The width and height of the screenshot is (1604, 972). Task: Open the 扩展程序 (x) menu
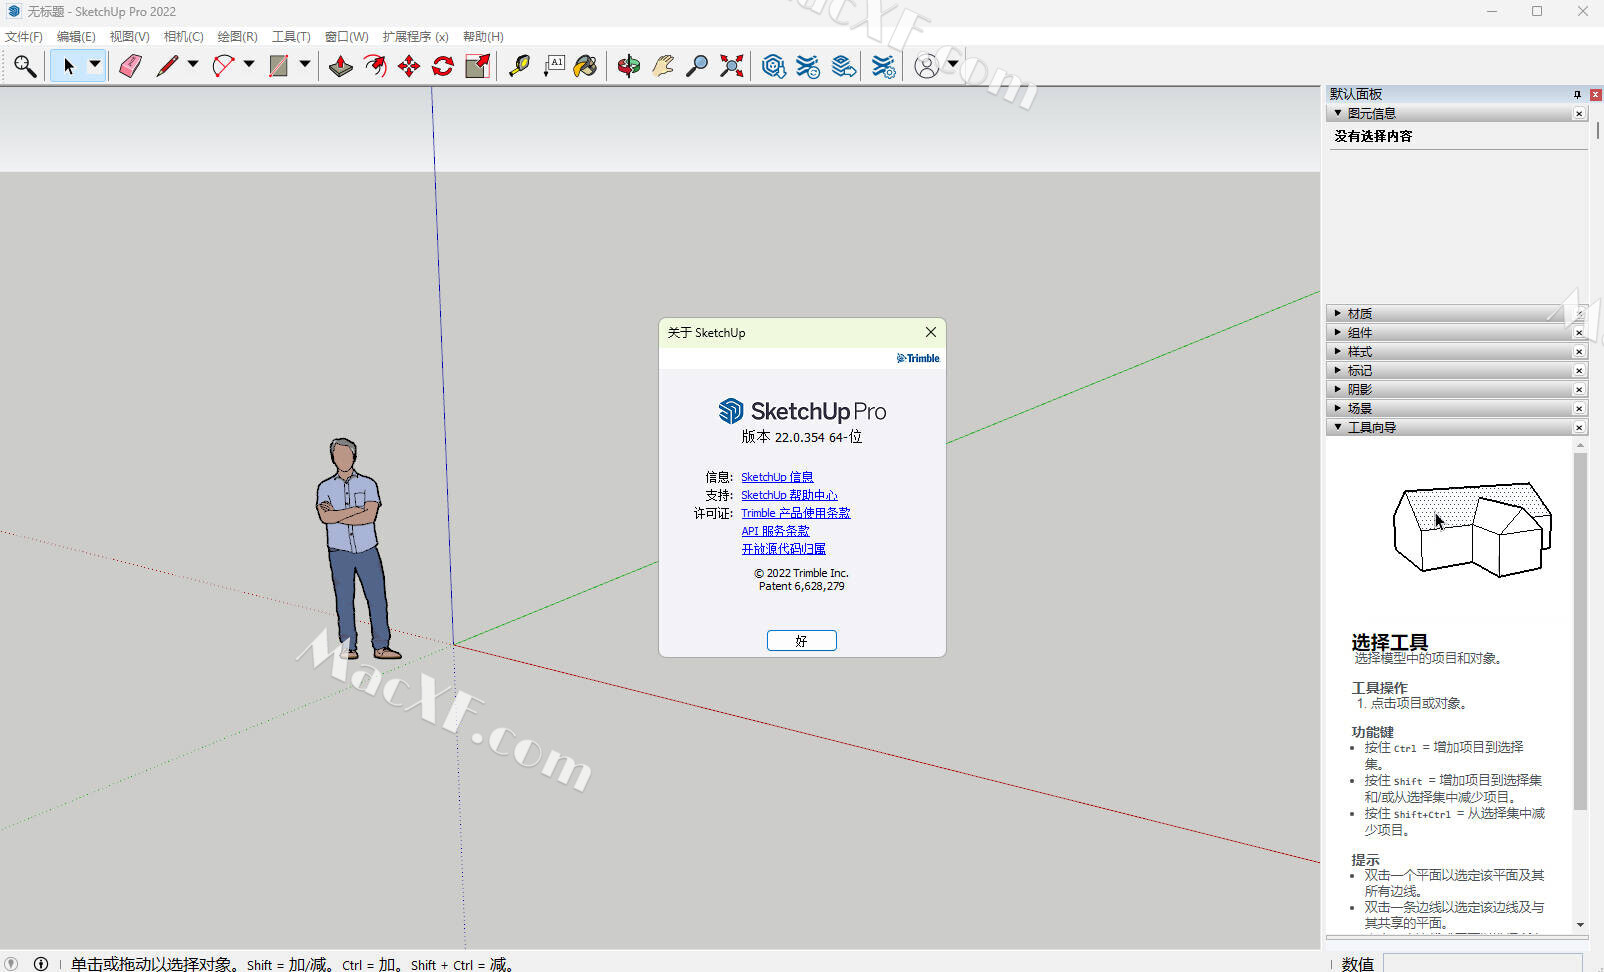(415, 37)
